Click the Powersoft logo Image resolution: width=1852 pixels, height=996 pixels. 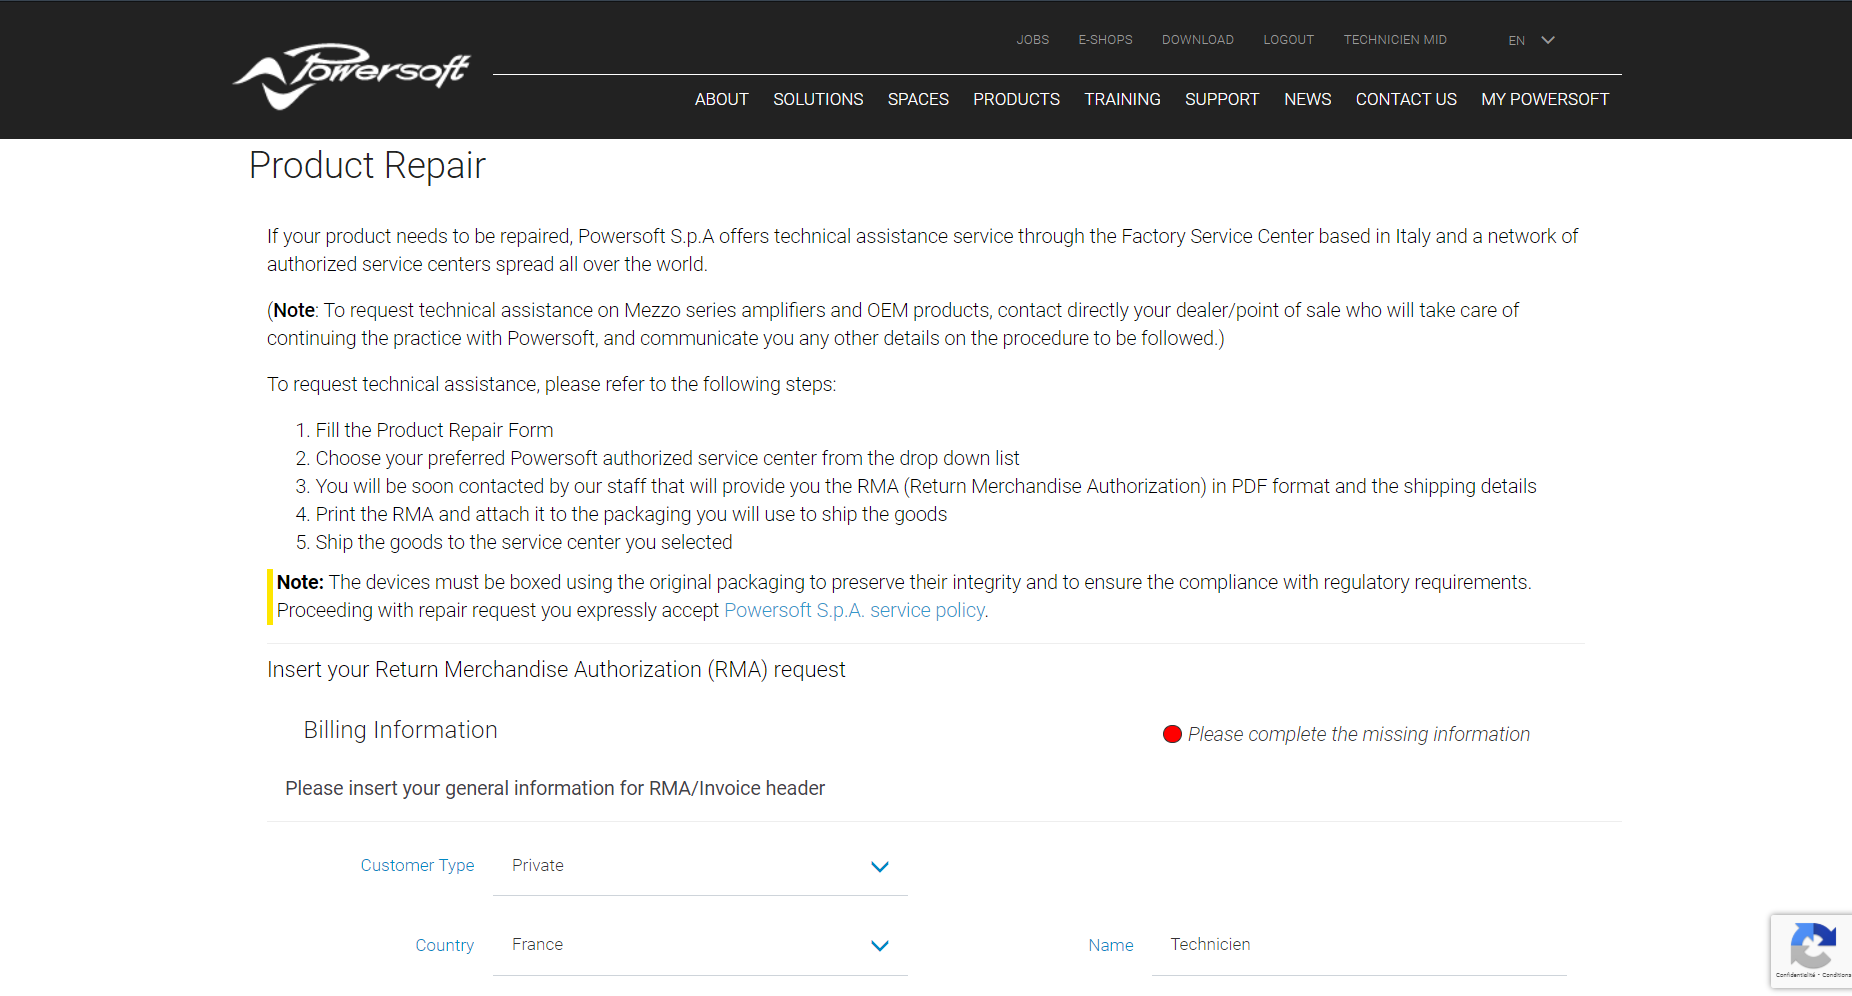point(352,75)
